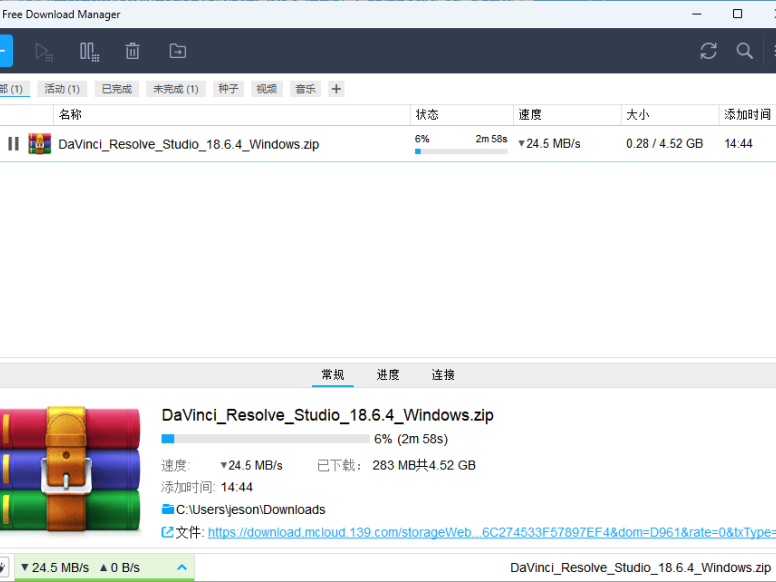Sort by the 大小 column header

(x=670, y=115)
